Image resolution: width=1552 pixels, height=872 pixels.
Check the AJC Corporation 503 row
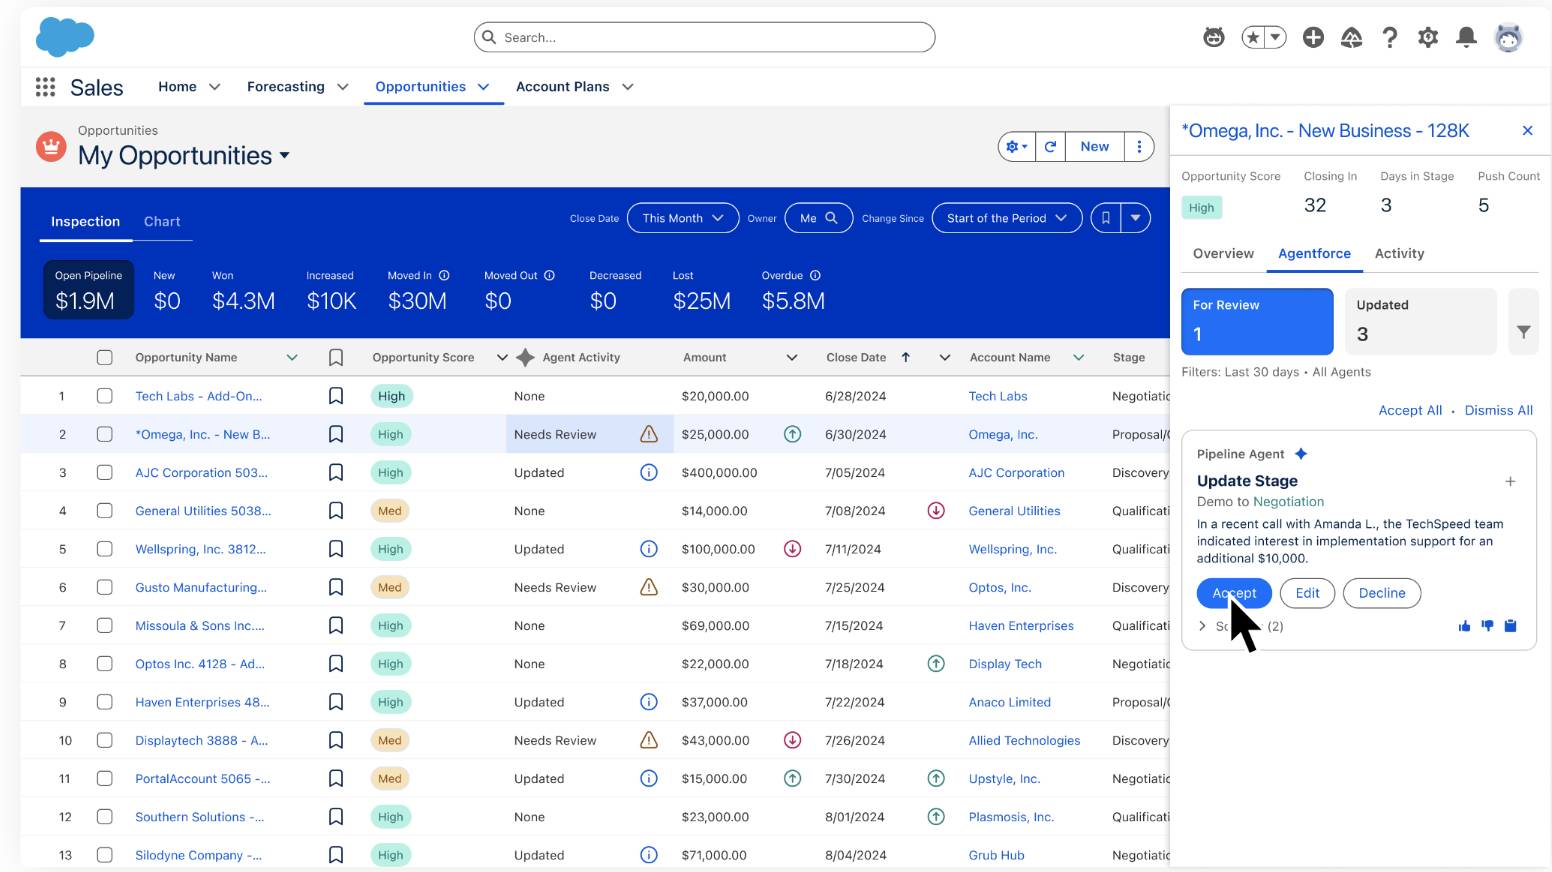coord(104,472)
